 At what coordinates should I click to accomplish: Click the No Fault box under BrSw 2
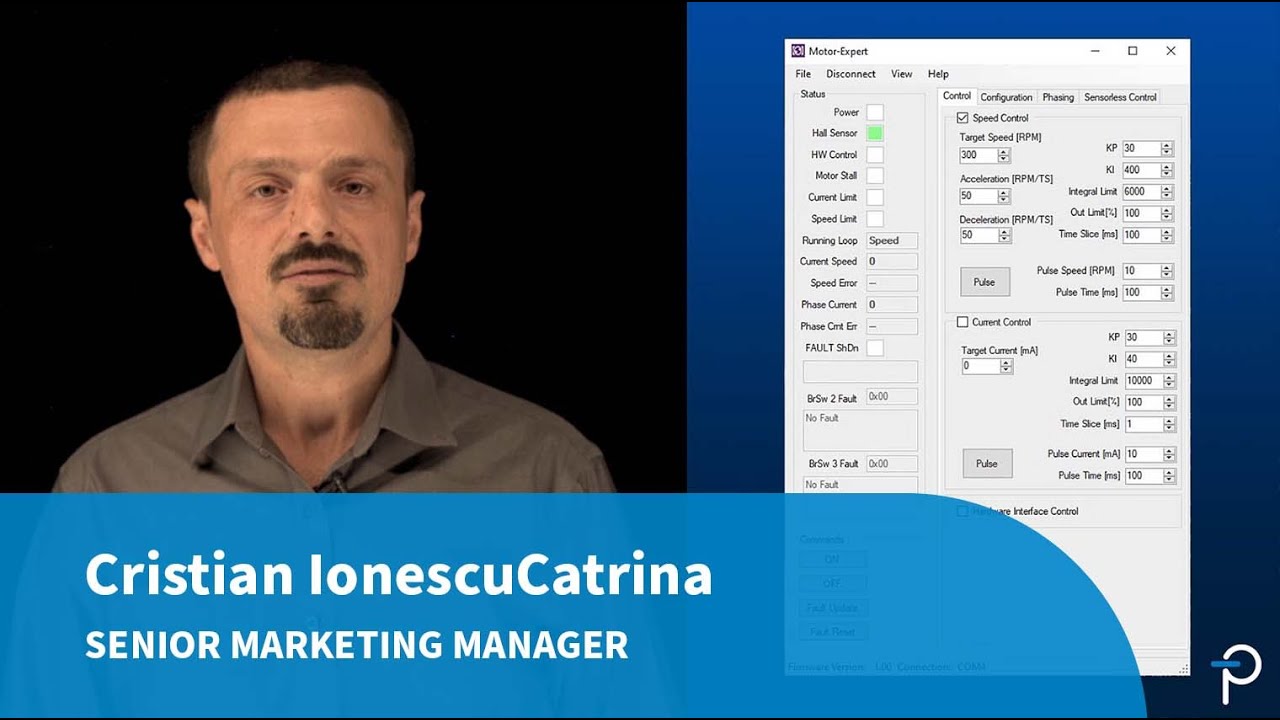860,430
